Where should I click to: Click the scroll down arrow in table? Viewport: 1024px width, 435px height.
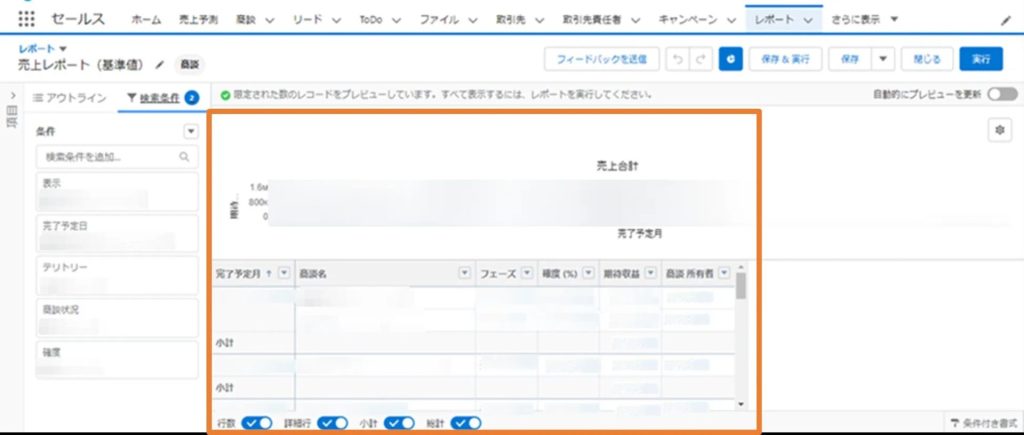[x=741, y=404]
